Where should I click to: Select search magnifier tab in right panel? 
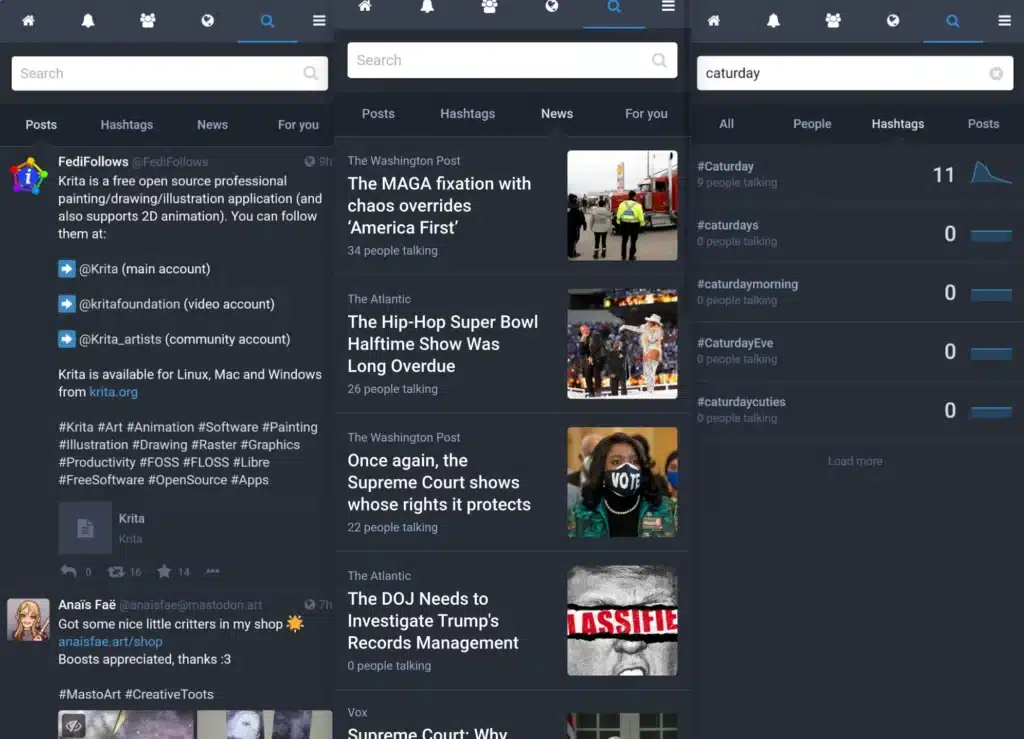click(x=953, y=21)
